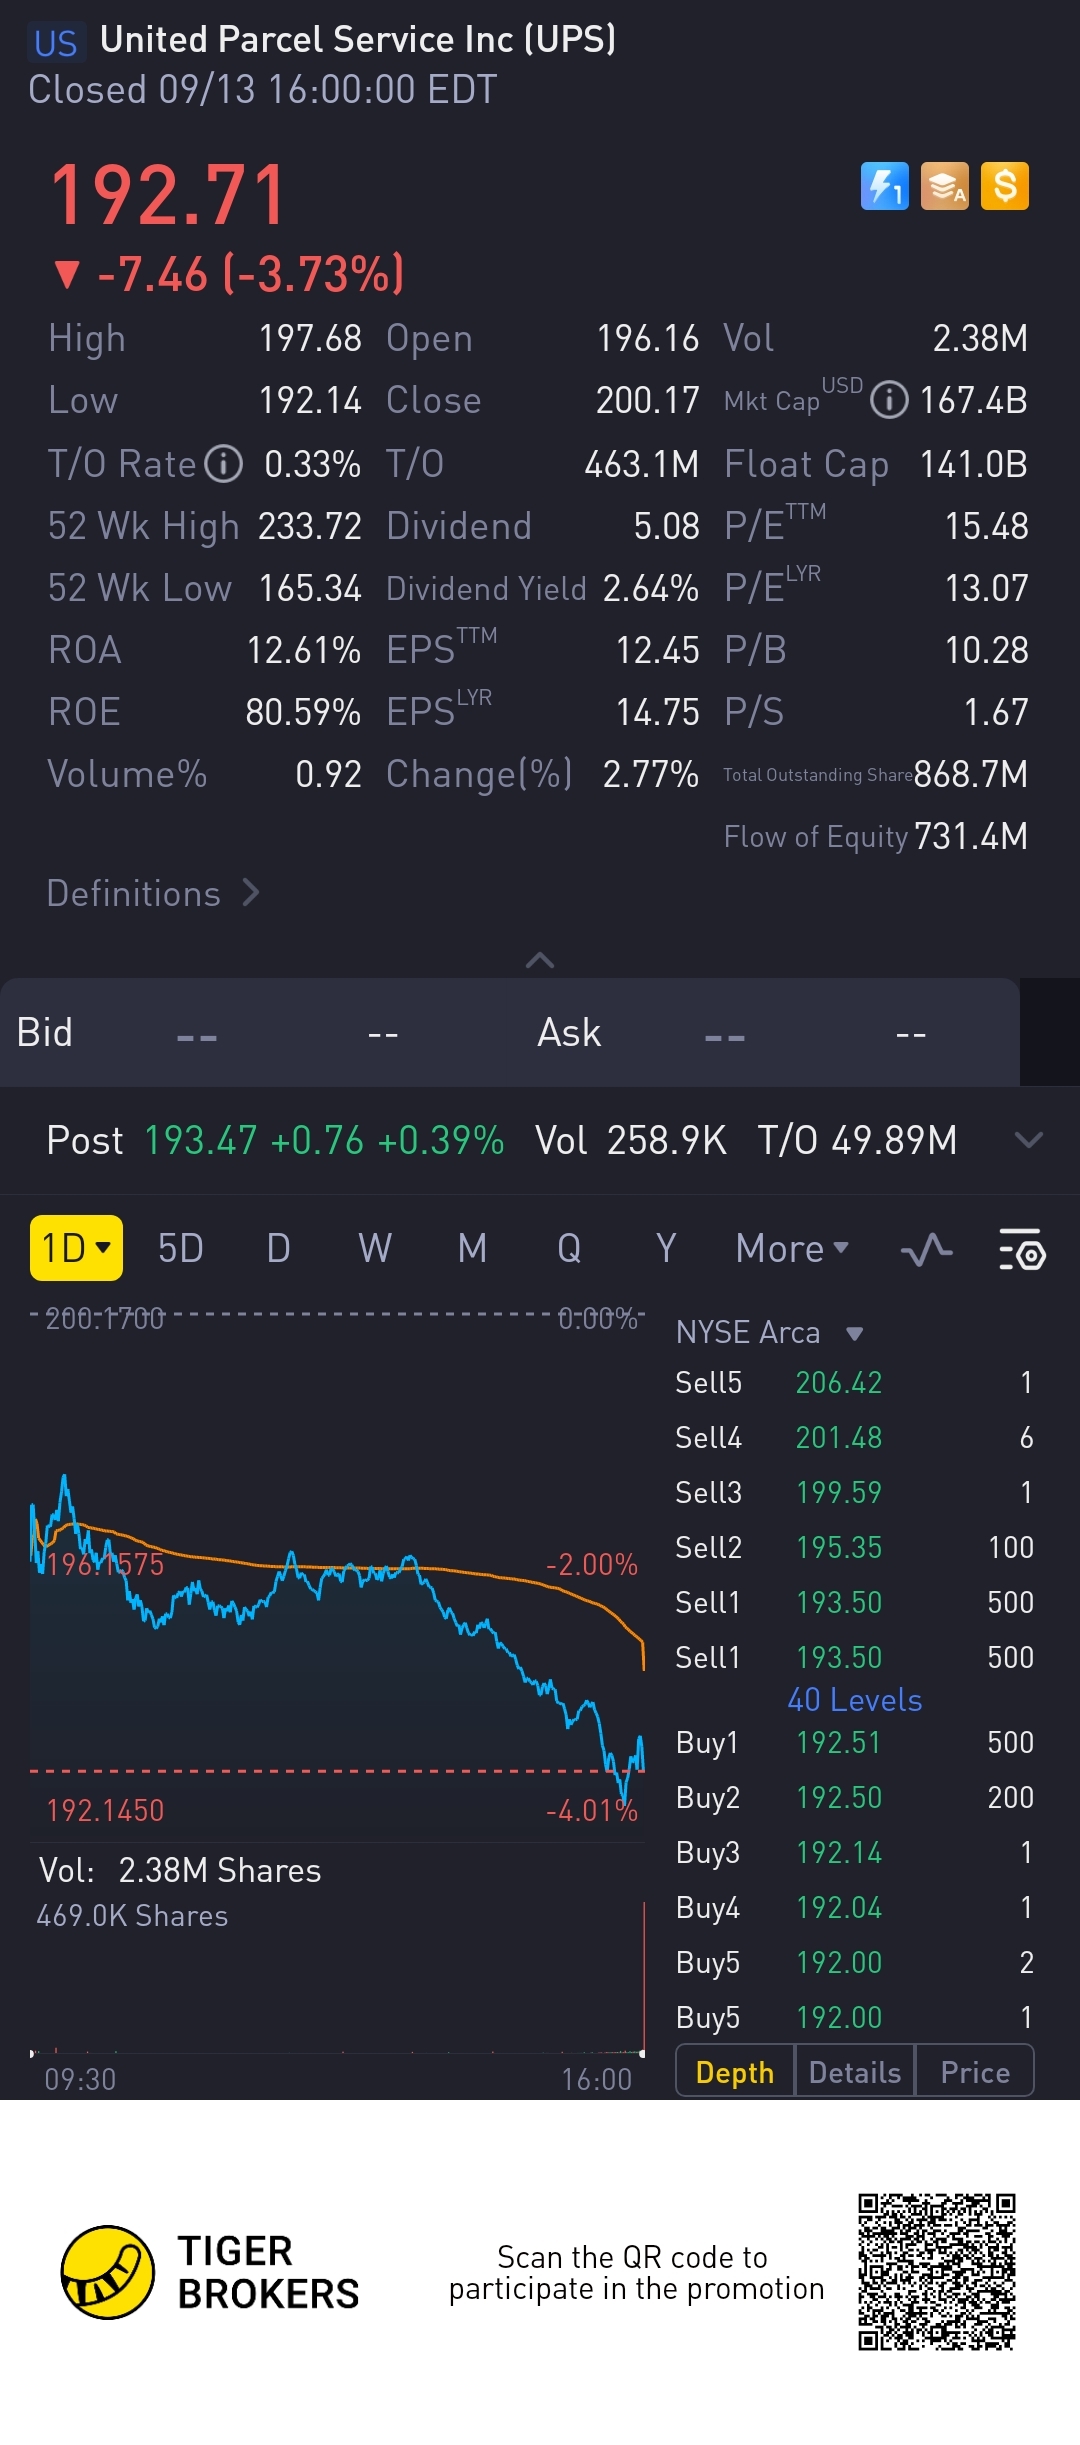Open Mkt Cap info tooltip icon

pos(889,401)
